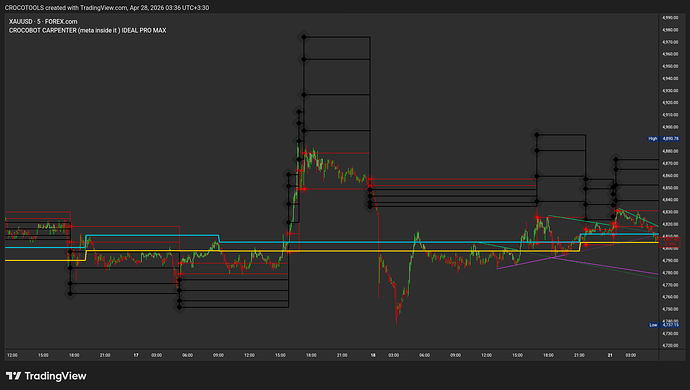Click the 4,990.00 price axis label

(x=670, y=18)
